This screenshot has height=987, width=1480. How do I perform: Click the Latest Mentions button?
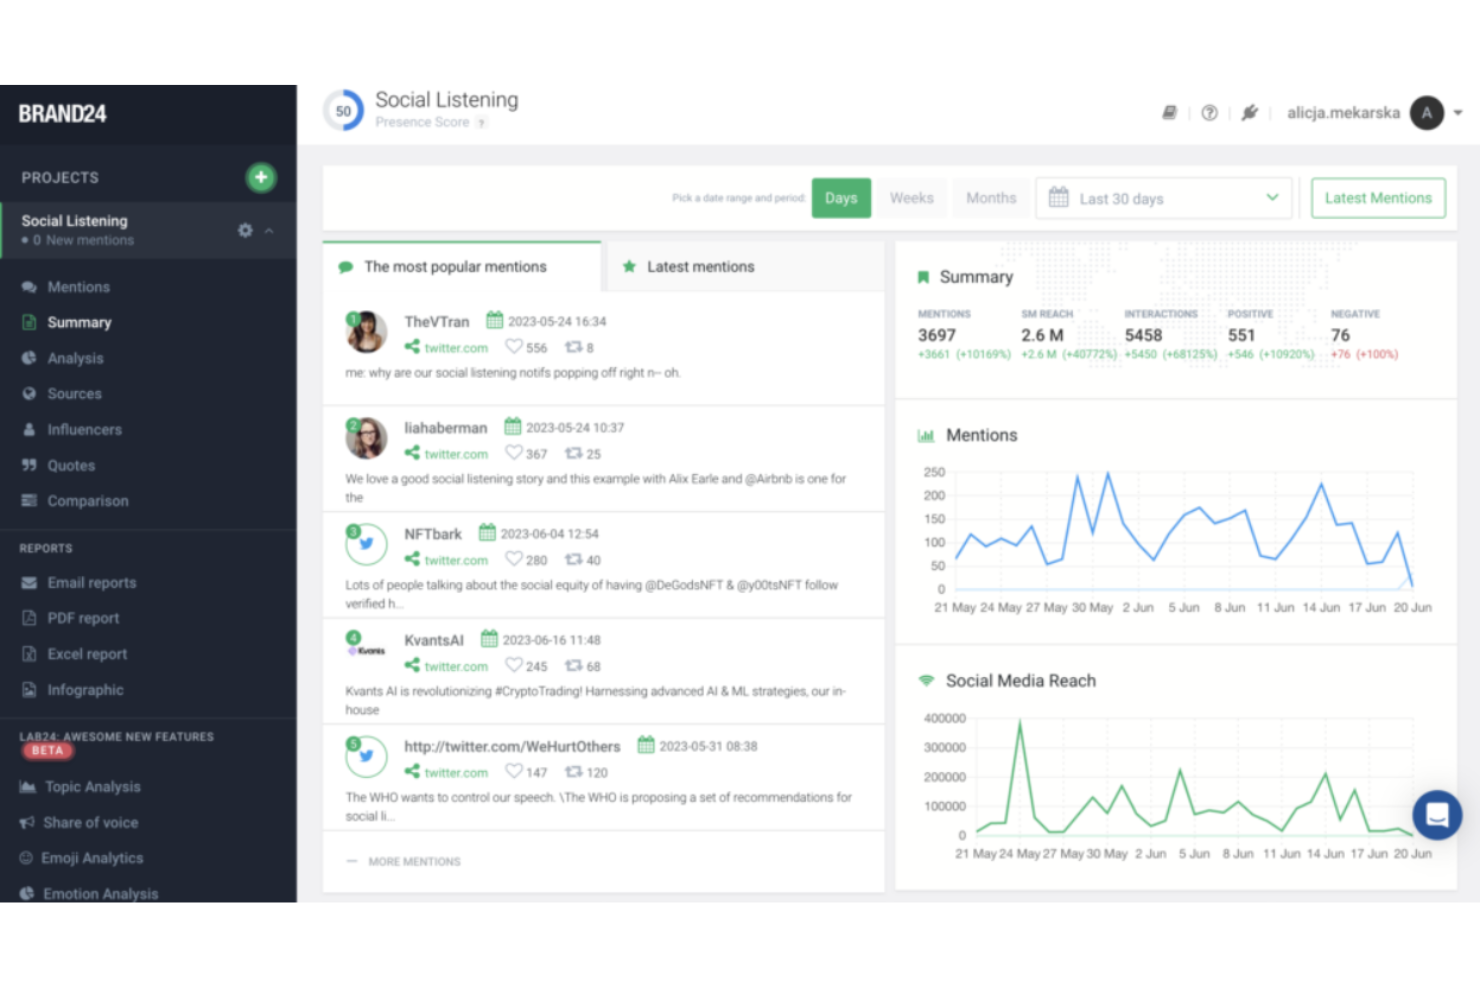pyautogui.click(x=1378, y=198)
